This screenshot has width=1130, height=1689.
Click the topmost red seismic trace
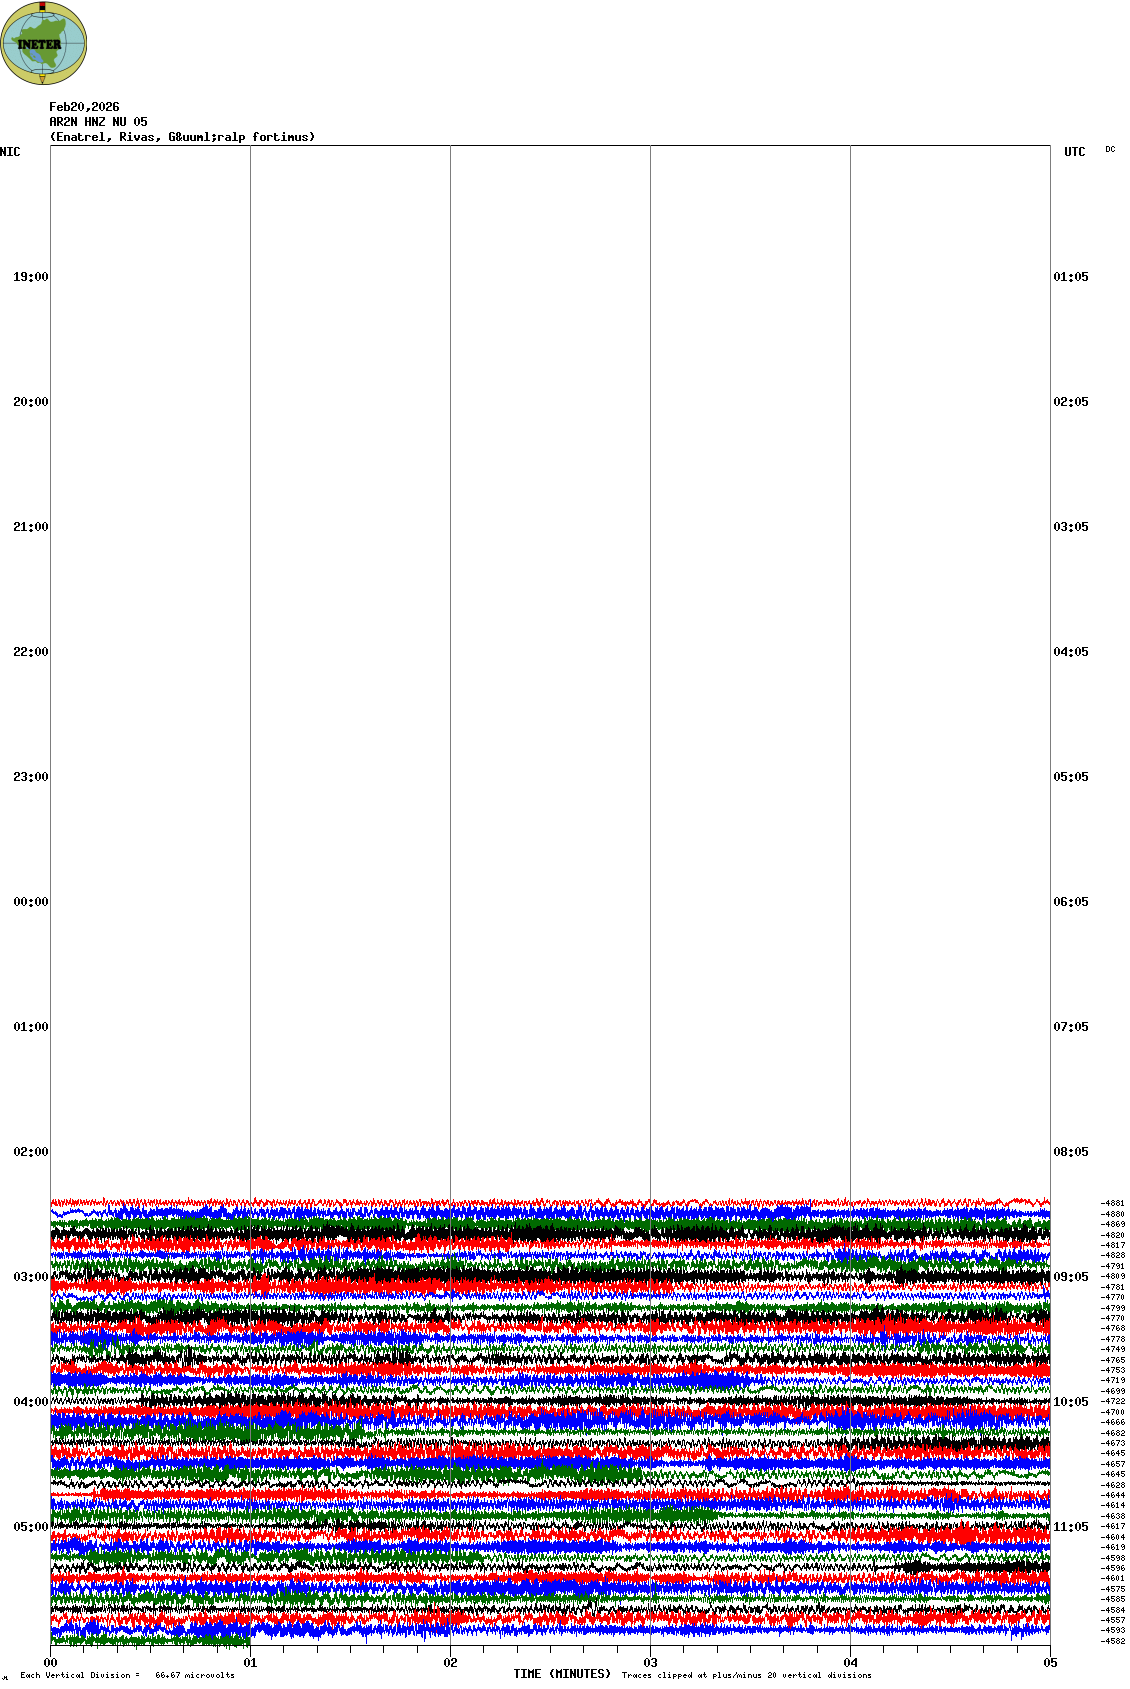pyautogui.click(x=550, y=1203)
